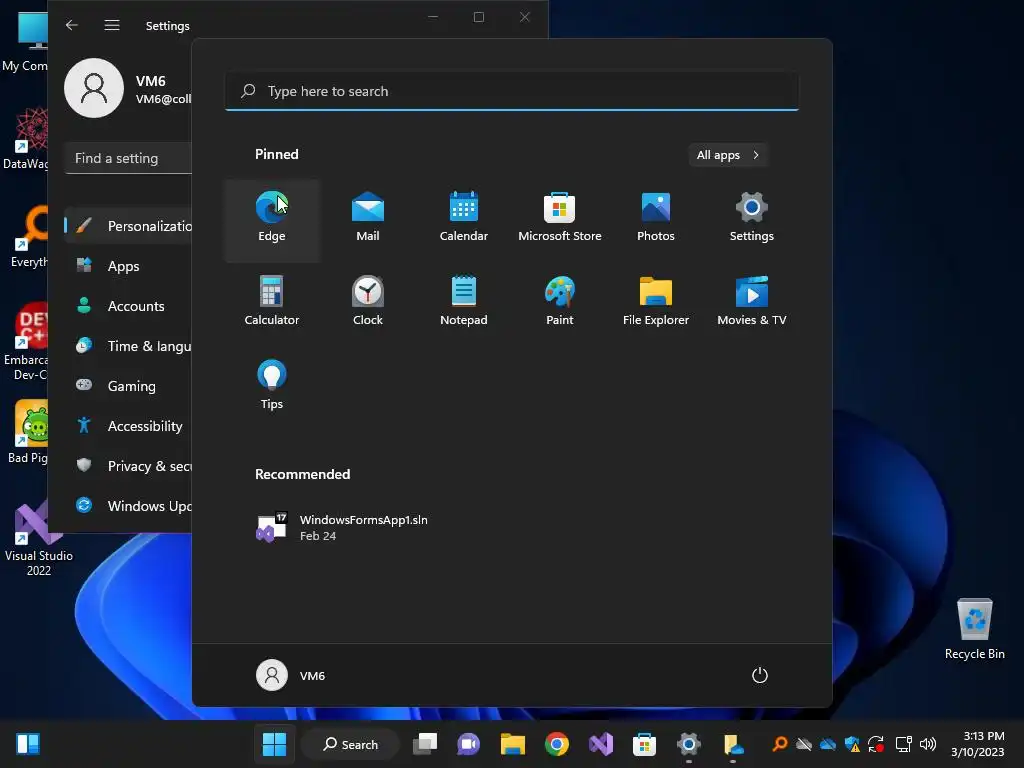Click the power button in the Start menu
This screenshot has height=768, width=1024.
(x=760, y=675)
